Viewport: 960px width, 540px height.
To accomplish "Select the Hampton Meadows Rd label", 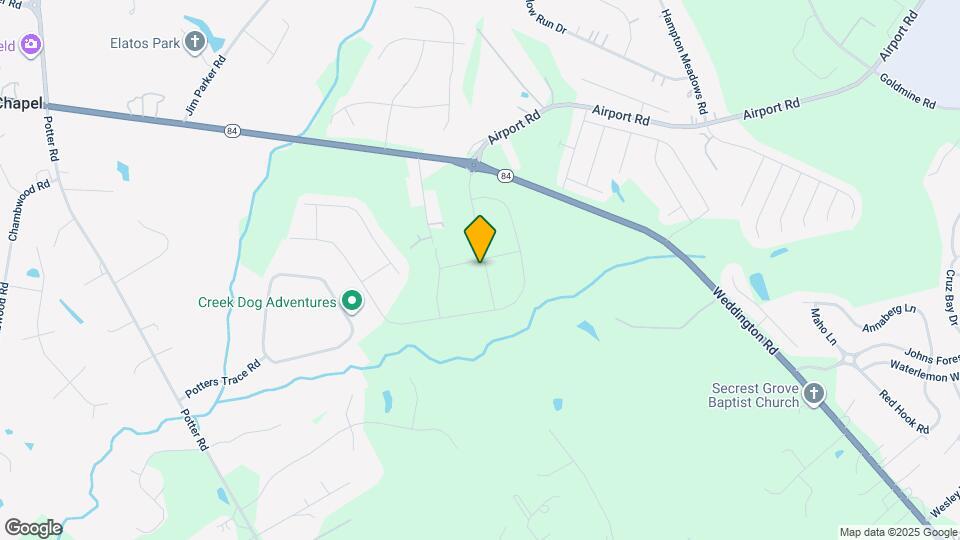I will 684,61.
